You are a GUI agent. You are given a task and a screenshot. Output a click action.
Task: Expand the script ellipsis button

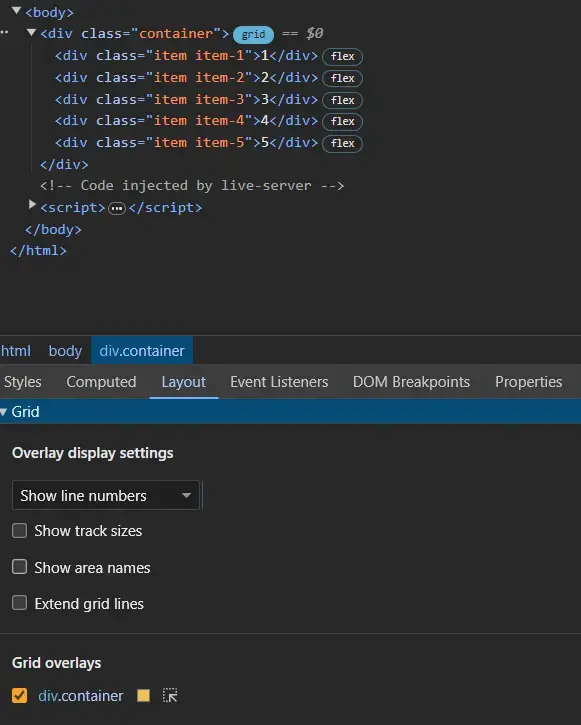point(117,209)
